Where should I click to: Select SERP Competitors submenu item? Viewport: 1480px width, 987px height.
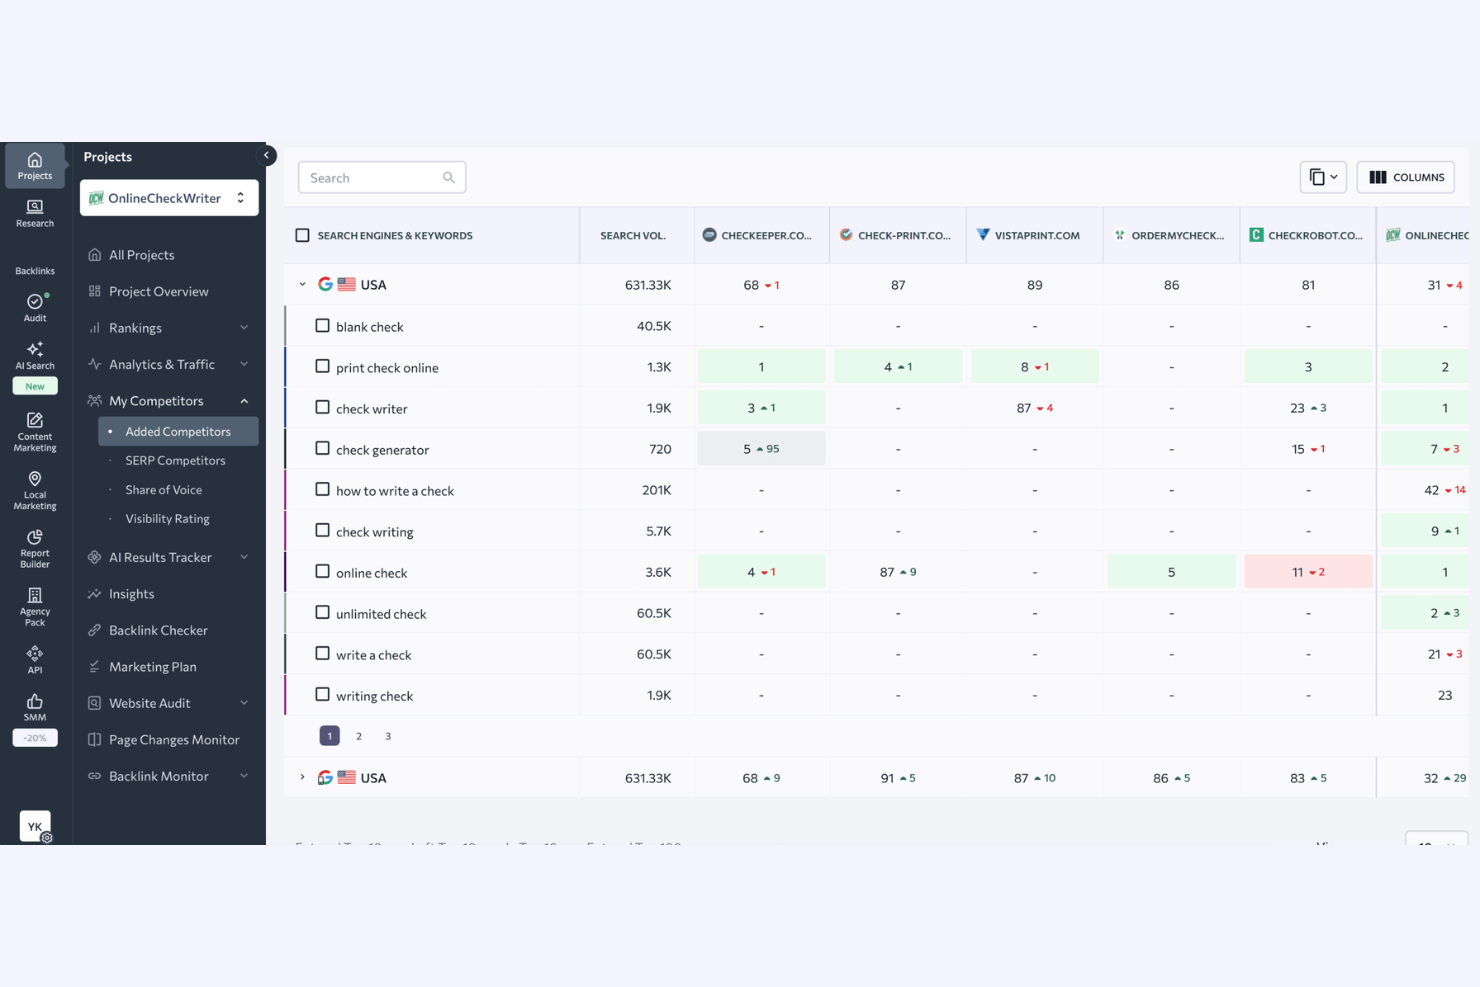[x=176, y=461]
